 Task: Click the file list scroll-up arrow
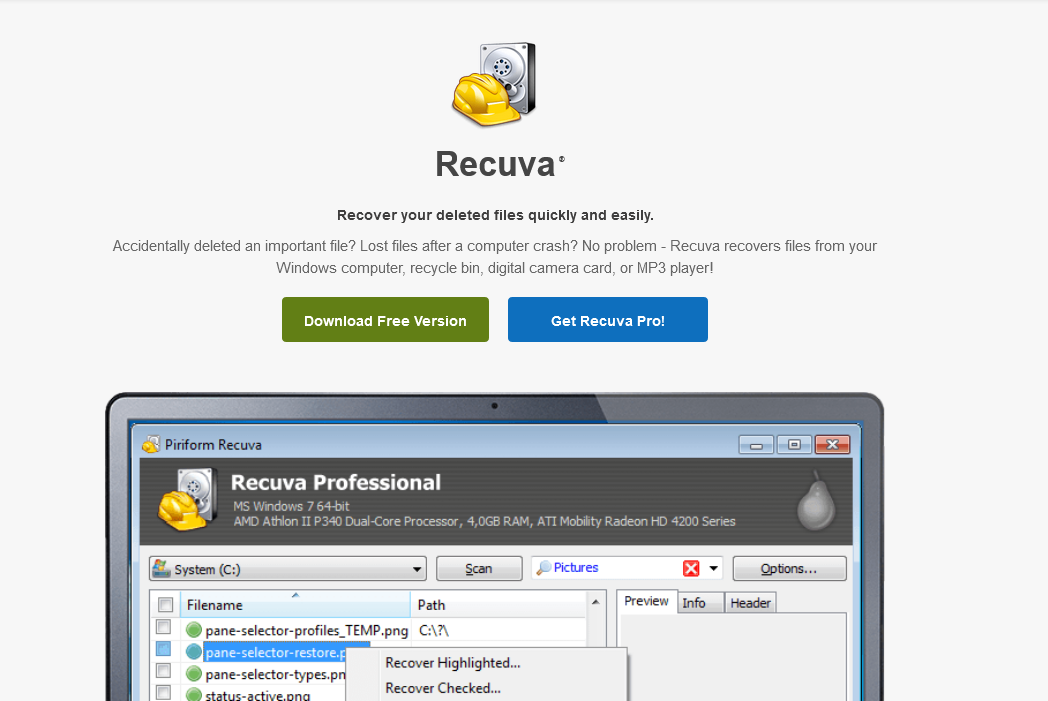pyautogui.click(x=596, y=602)
